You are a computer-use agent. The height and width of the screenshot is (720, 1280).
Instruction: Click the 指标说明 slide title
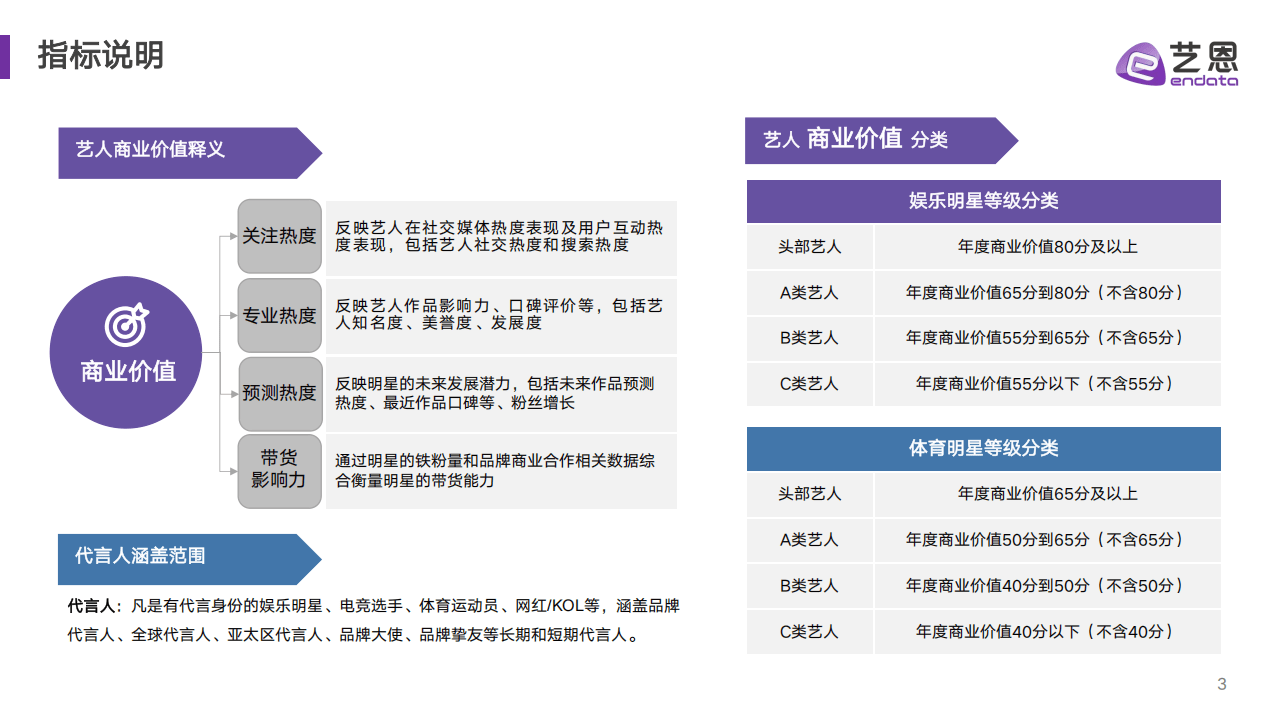click(x=100, y=55)
